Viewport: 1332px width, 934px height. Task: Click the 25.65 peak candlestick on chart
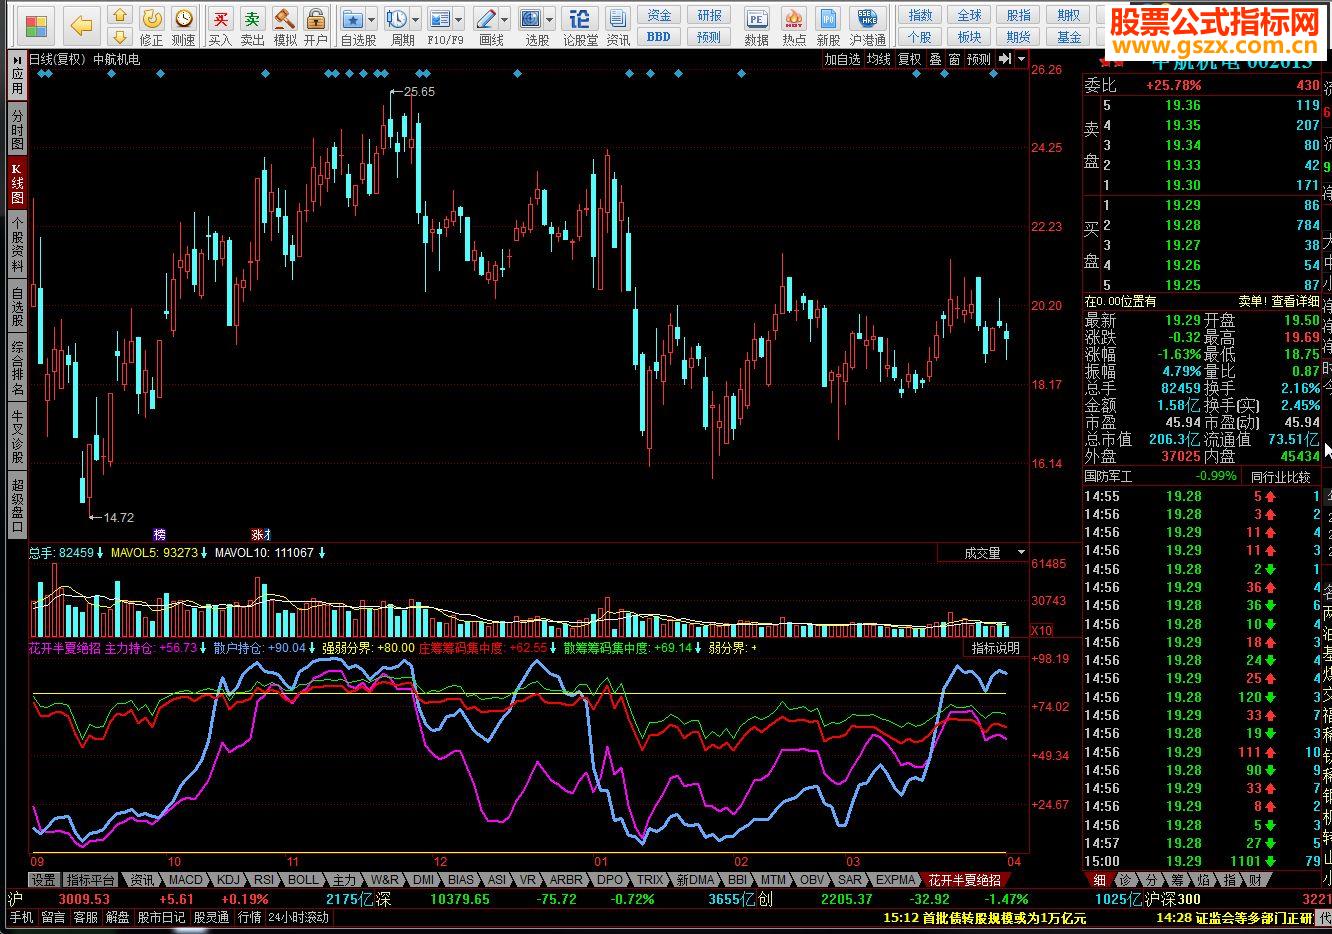point(390,125)
